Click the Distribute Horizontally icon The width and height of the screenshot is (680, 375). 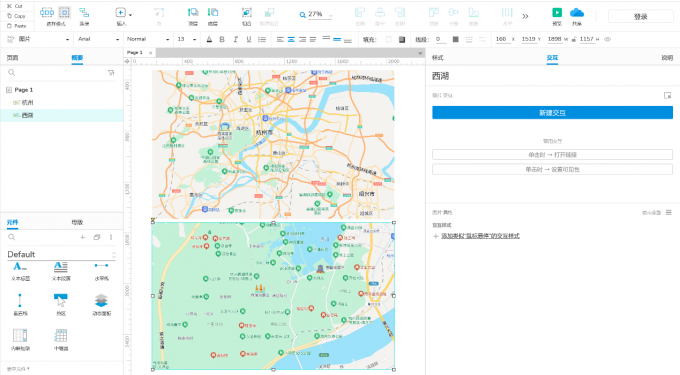pyautogui.click(x=507, y=13)
